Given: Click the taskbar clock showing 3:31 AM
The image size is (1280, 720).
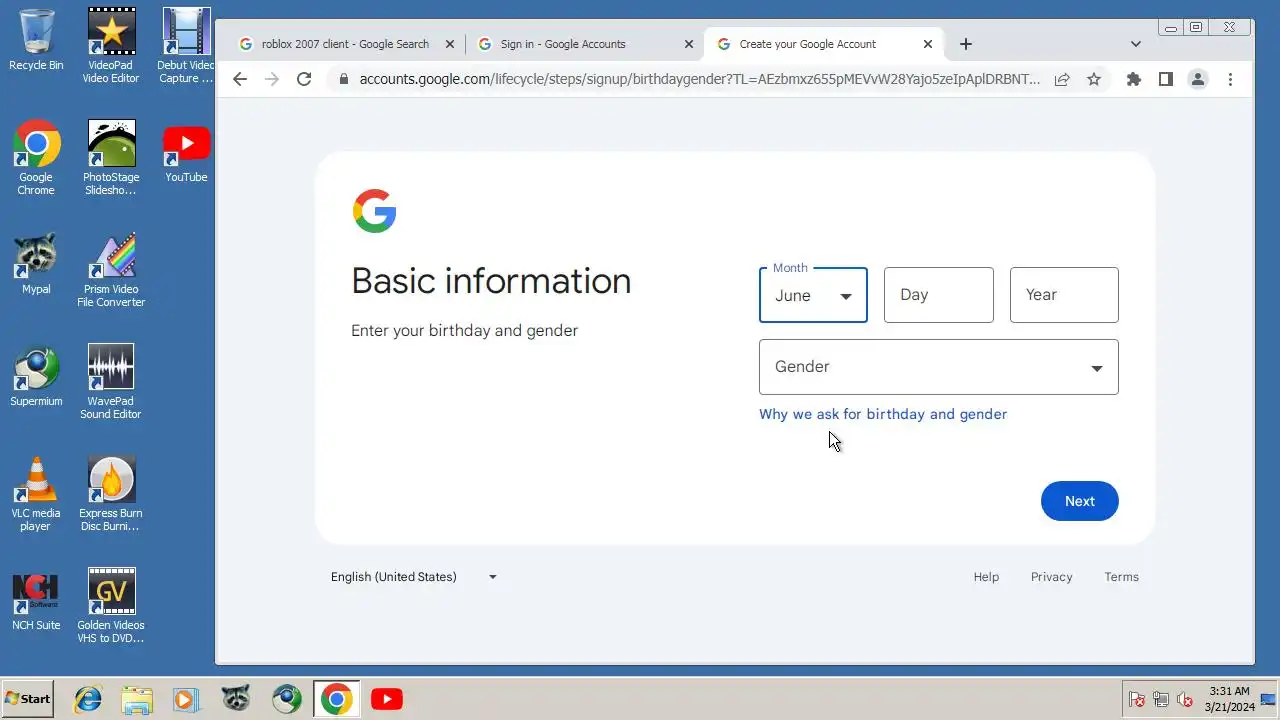Looking at the screenshot, I should click(x=1229, y=699).
